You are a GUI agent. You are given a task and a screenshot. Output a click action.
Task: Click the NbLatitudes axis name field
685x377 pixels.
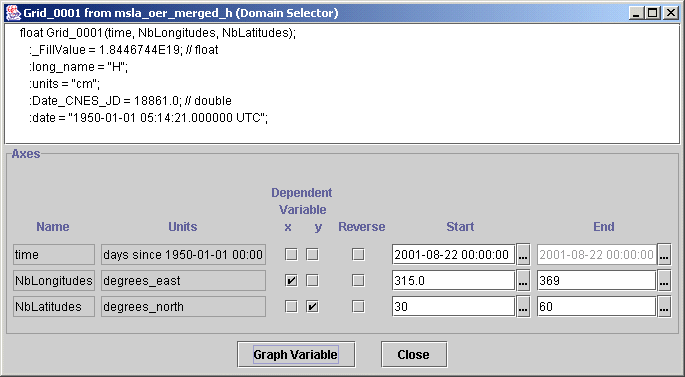54,307
